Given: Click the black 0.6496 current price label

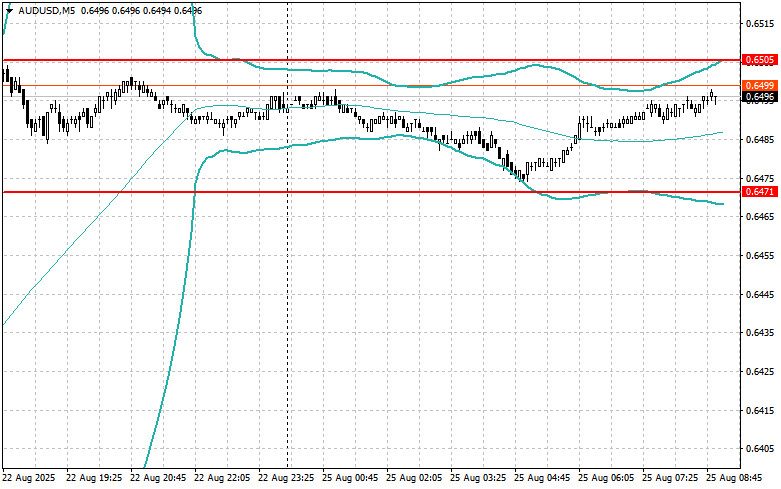Looking at the screenshot, I should pyautogui.click(x=760, y=97).
